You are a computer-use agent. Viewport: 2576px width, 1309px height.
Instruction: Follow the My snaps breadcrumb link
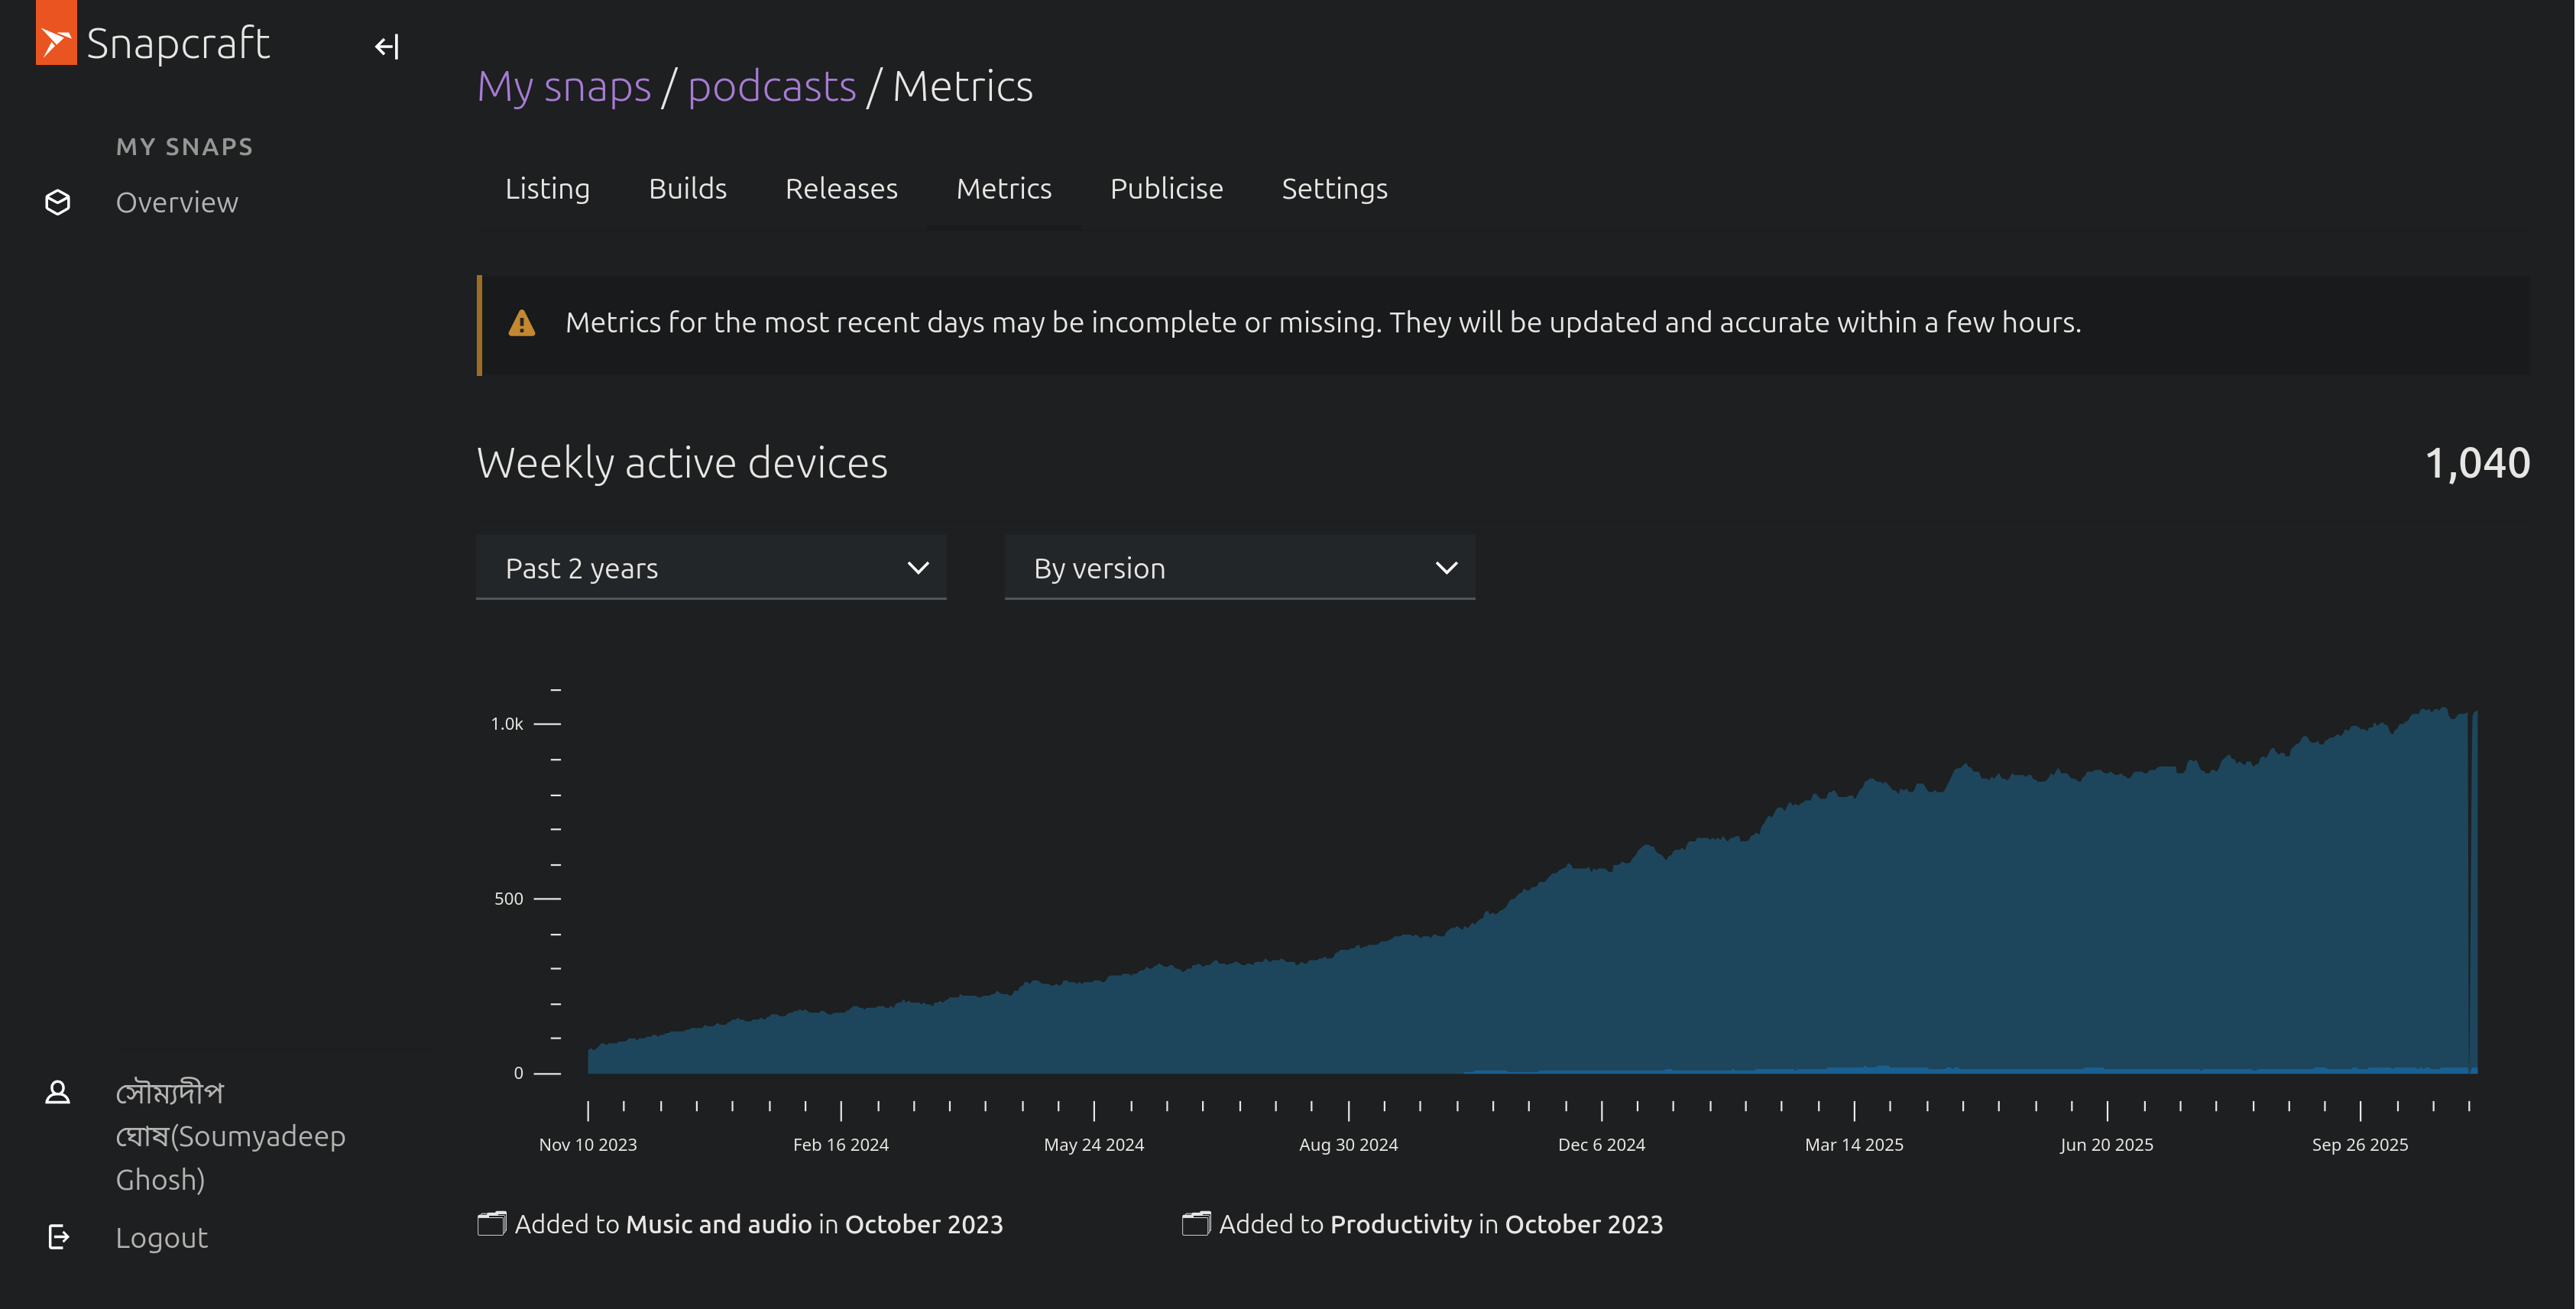[564, 87]
